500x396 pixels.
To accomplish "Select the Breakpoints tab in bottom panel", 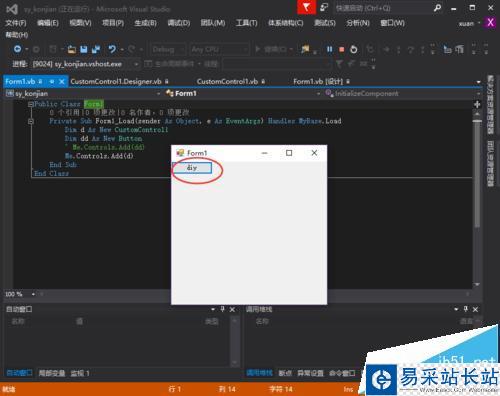I will tap(285, 373).
